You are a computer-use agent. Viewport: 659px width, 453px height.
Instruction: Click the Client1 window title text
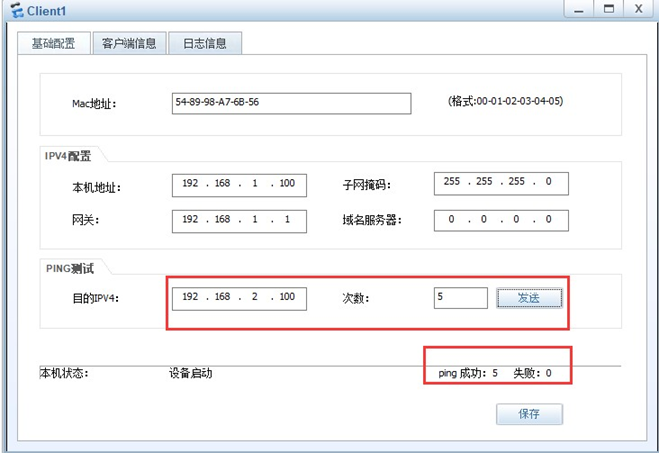[46, 11]
